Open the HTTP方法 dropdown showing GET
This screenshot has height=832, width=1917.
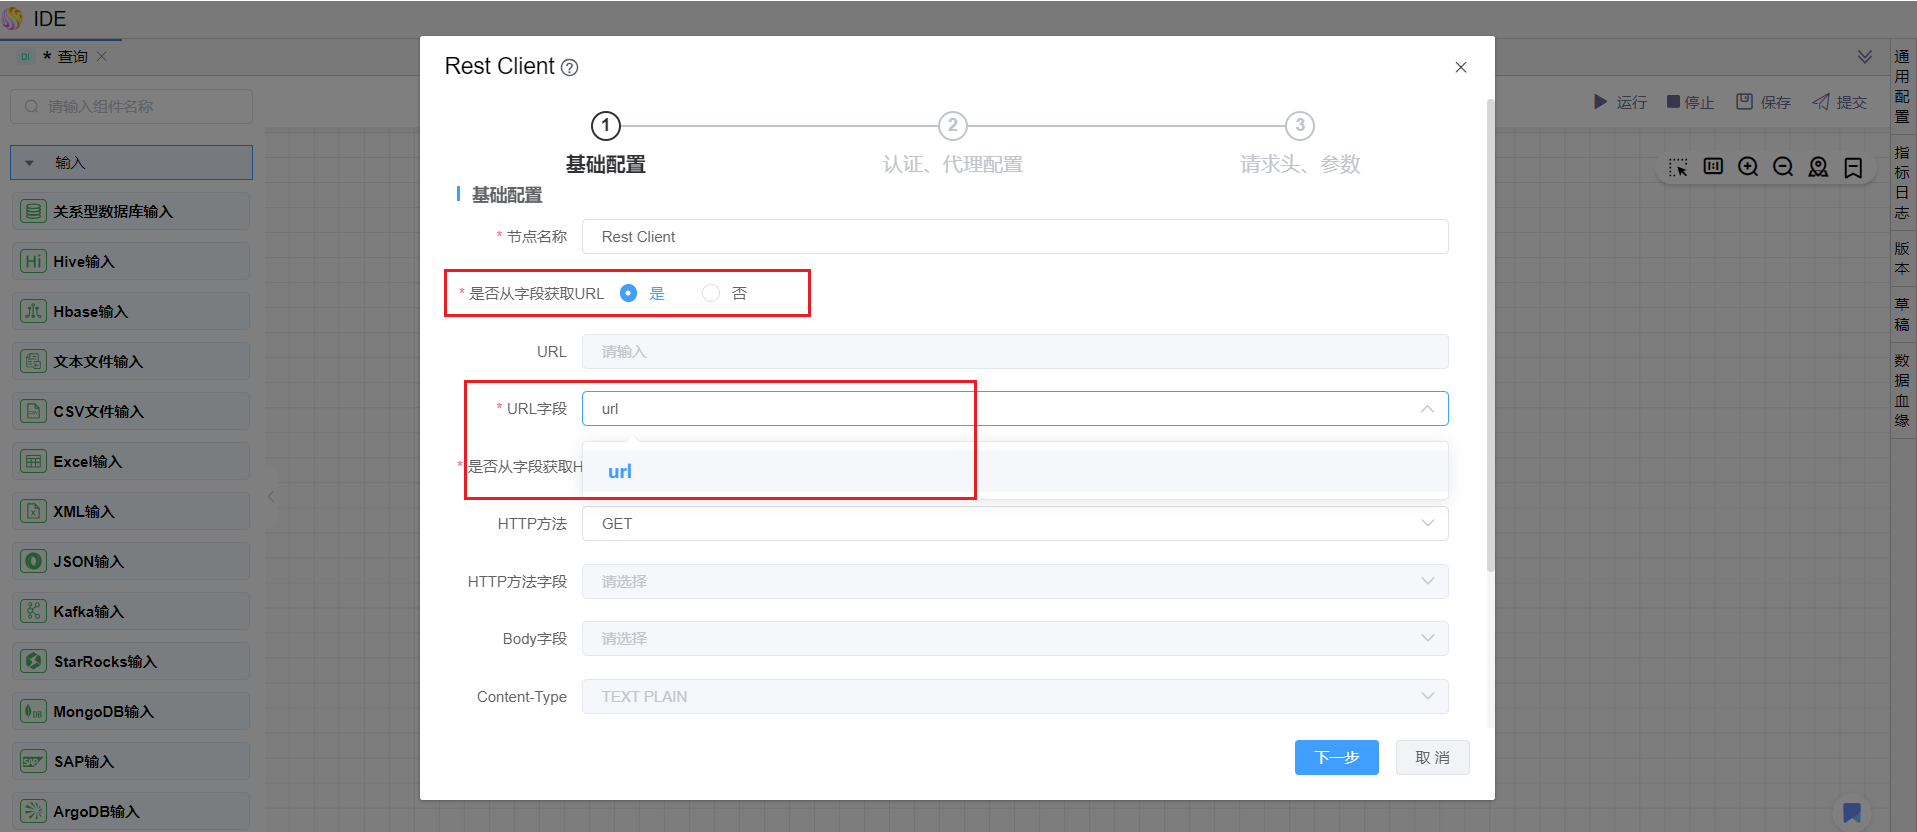tap(1014, 524)
